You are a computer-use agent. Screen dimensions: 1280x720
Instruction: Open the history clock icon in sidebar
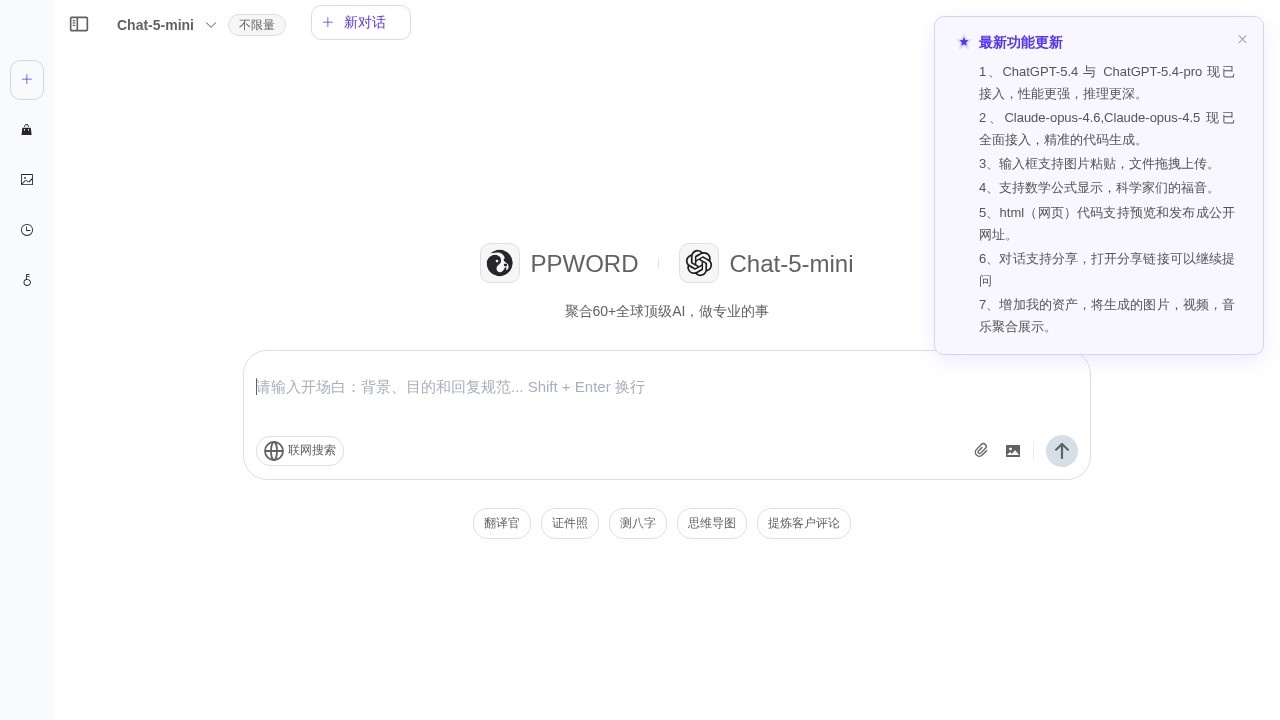[x=27, y=230]
